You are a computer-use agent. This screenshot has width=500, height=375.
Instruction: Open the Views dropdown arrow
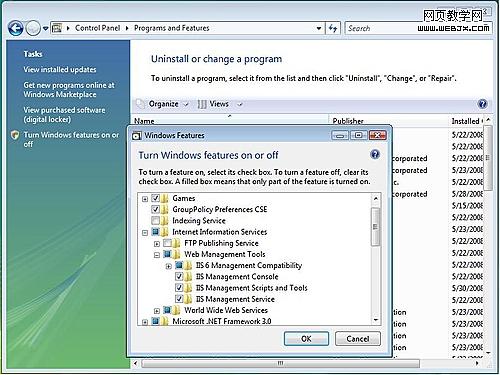tap(240, 104)
